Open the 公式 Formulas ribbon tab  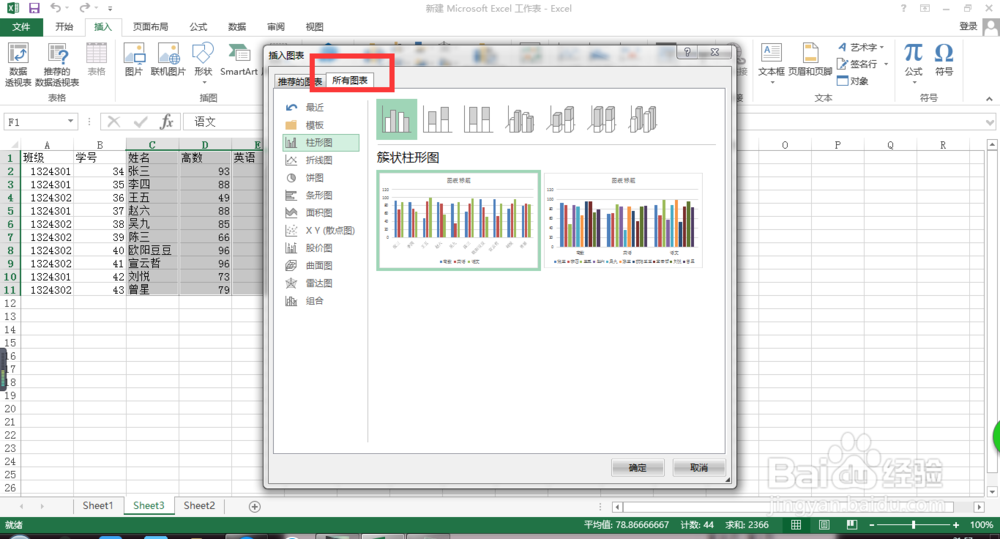click(x=198, y=27)
